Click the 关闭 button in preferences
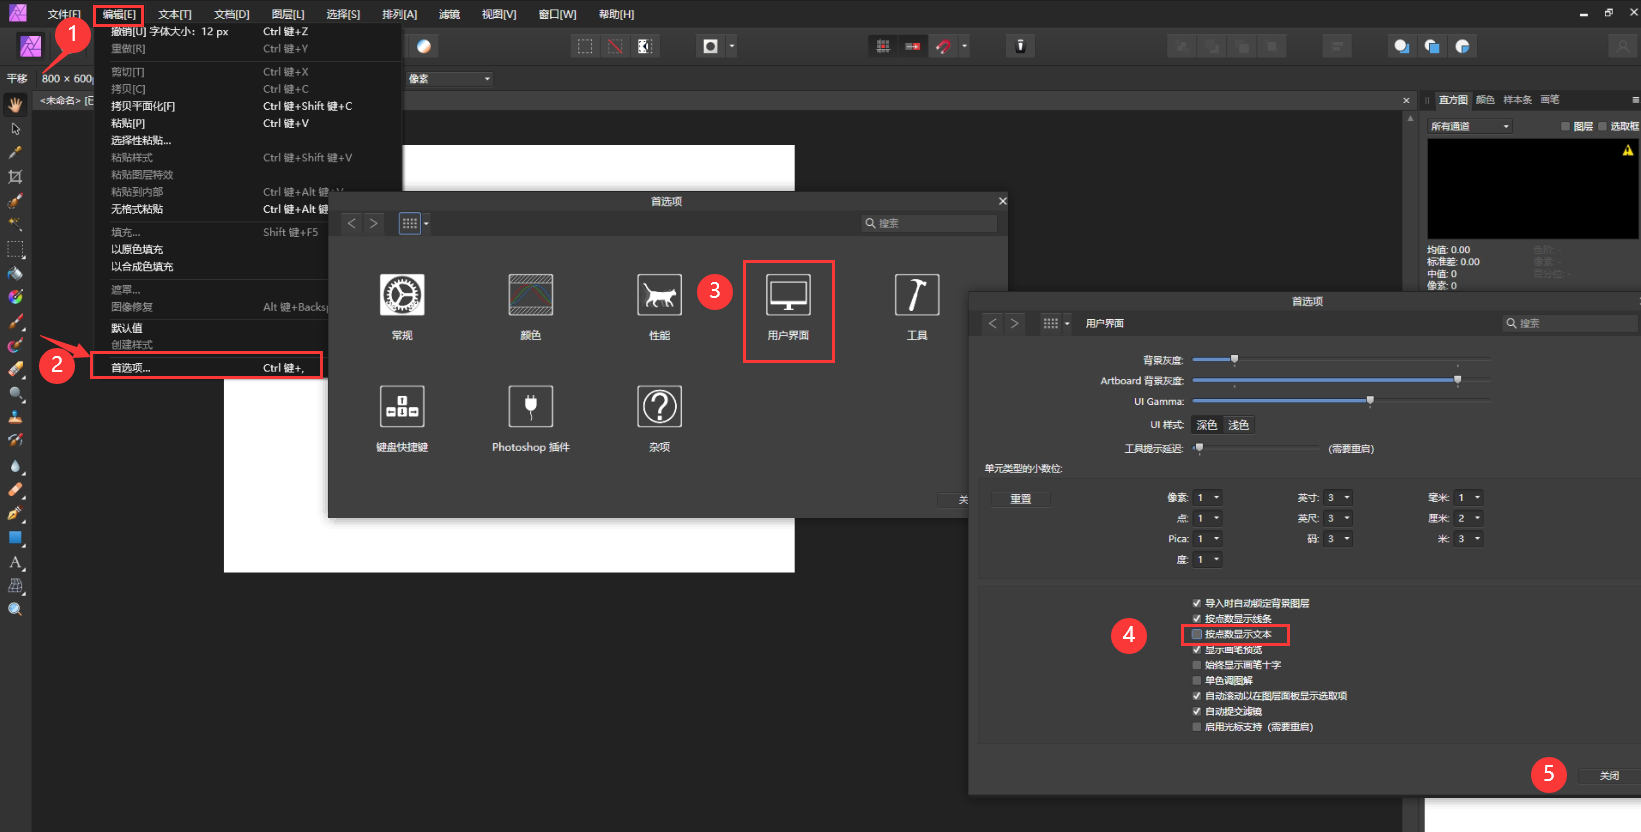This screenshot has width=1641, height=832. pos(1608,776)
